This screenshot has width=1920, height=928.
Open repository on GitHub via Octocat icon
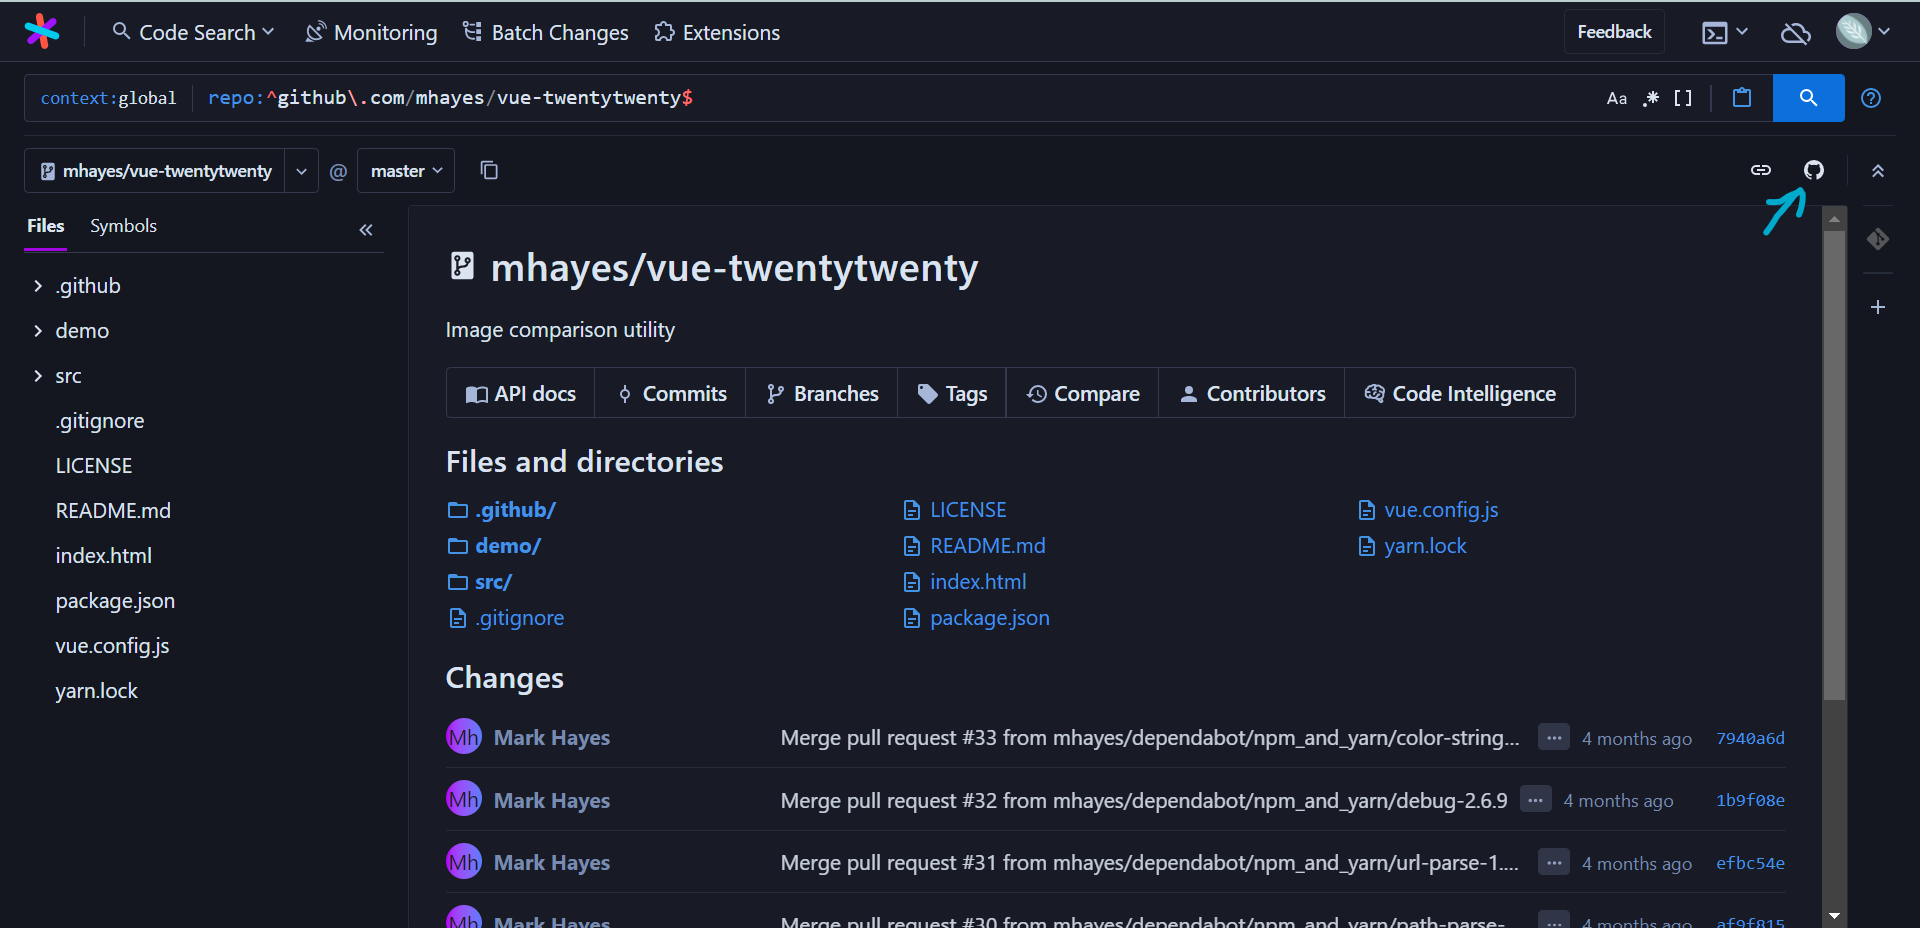1813,170
